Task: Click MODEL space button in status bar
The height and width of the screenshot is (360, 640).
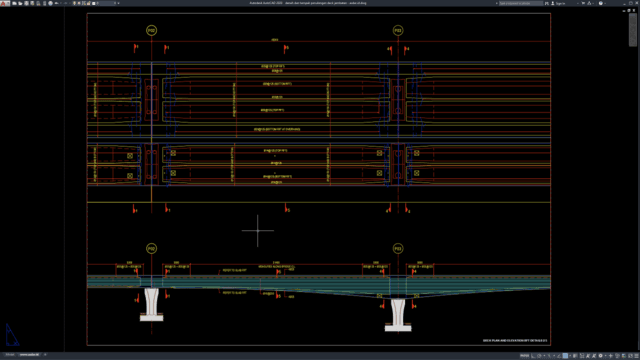Action: click(x=524, y=356)
